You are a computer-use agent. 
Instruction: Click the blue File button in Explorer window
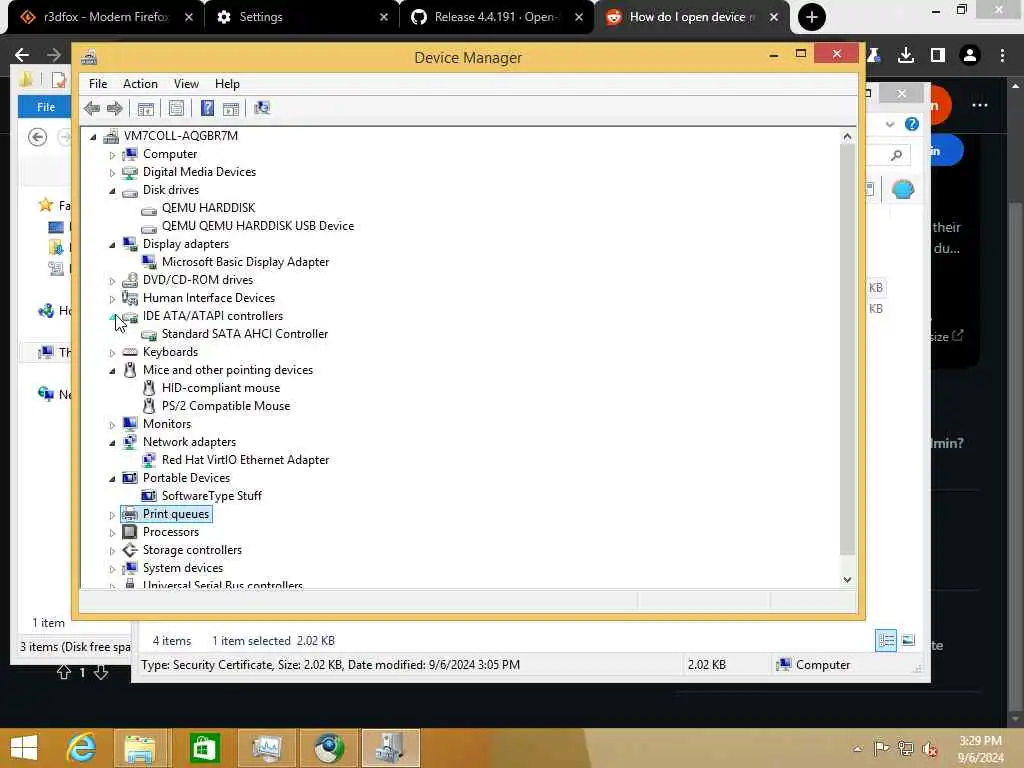pyautogui.click(x=45, y=107)
